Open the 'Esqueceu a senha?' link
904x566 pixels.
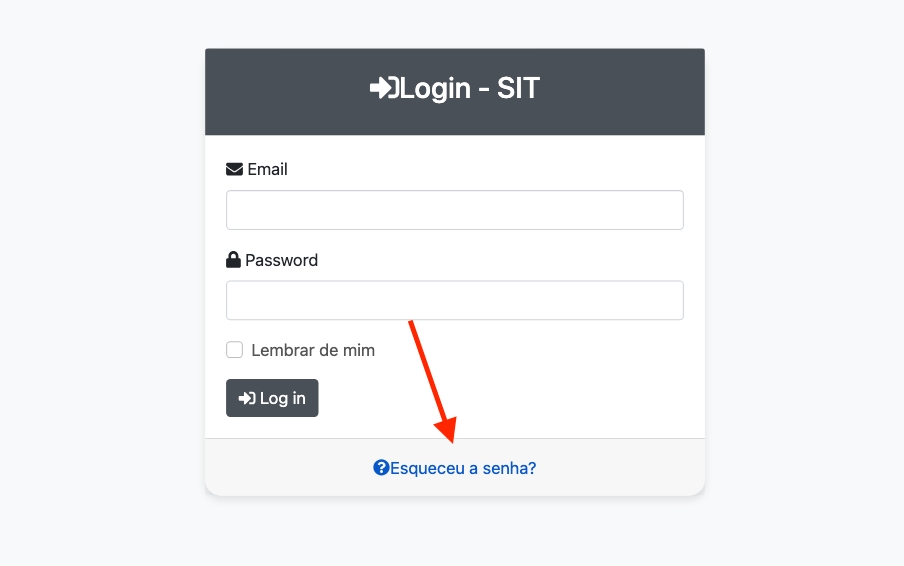pyautogui.click(x=463, y=467)
